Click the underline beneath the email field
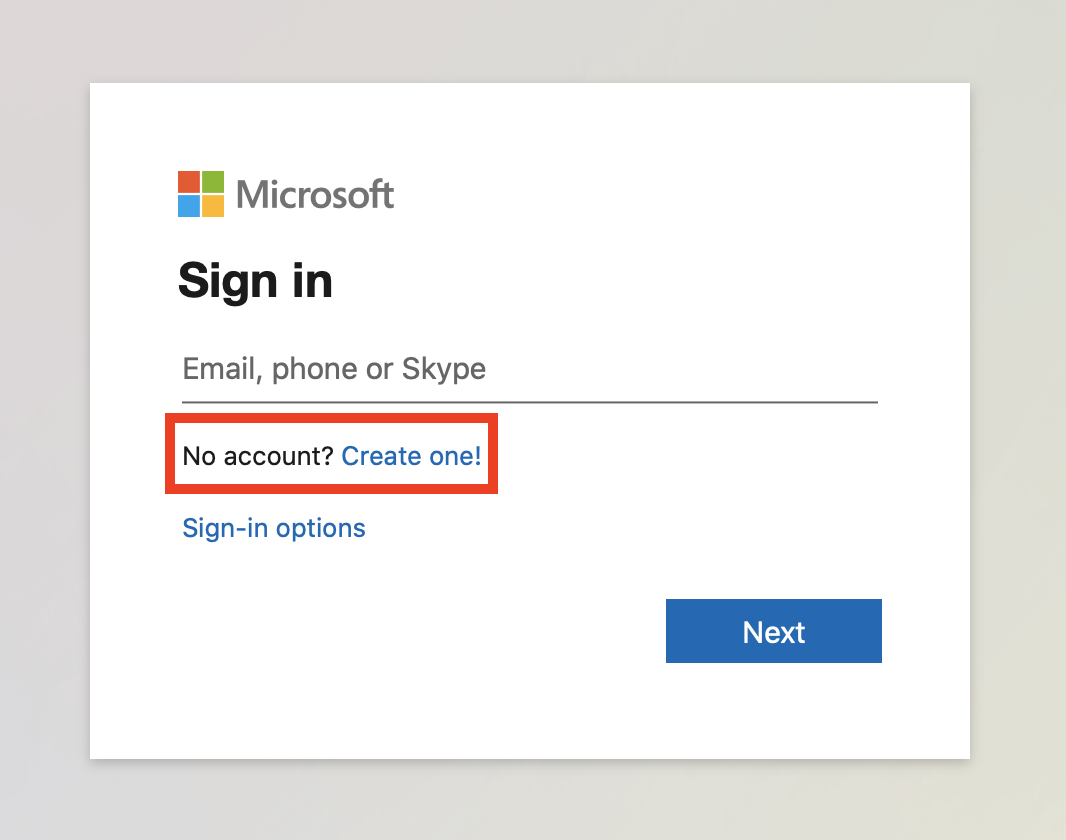This screenshot has width=1066, height=840. click(x=528, y=402)
